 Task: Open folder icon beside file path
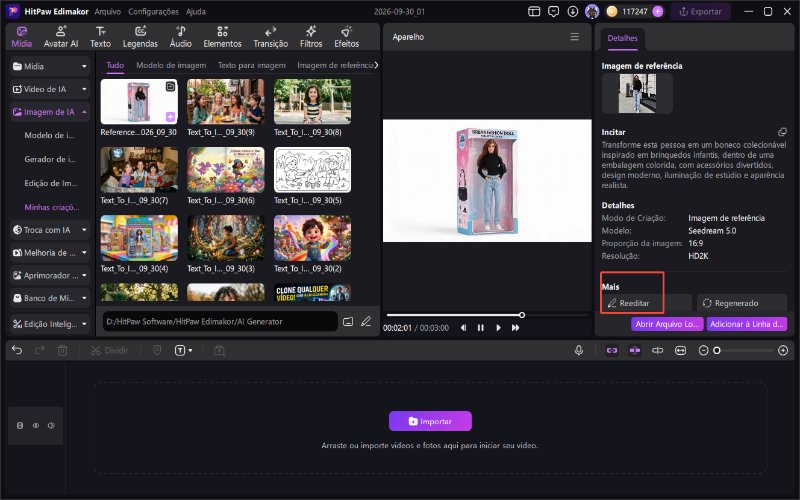point(348,321)
